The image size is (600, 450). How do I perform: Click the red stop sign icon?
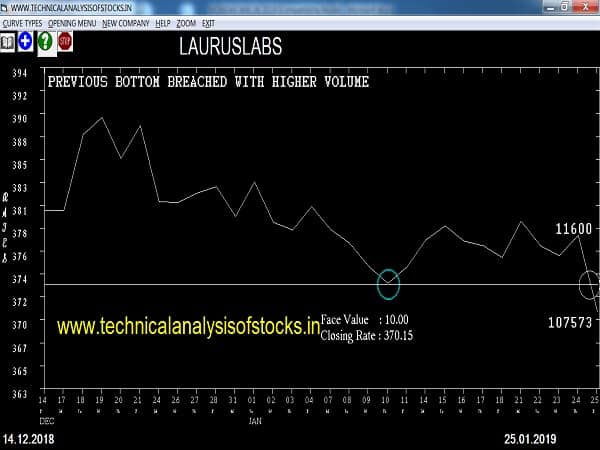click(65, 42)
